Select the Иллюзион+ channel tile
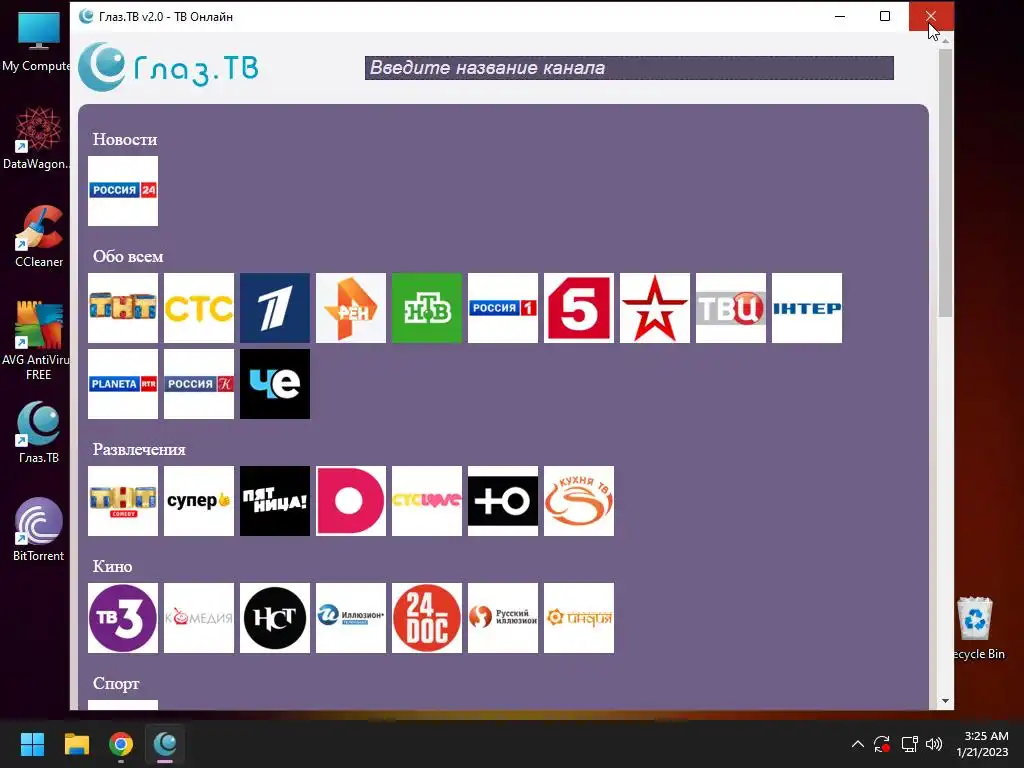This screenshot has height=768, width=1024. tap(351, 618)
